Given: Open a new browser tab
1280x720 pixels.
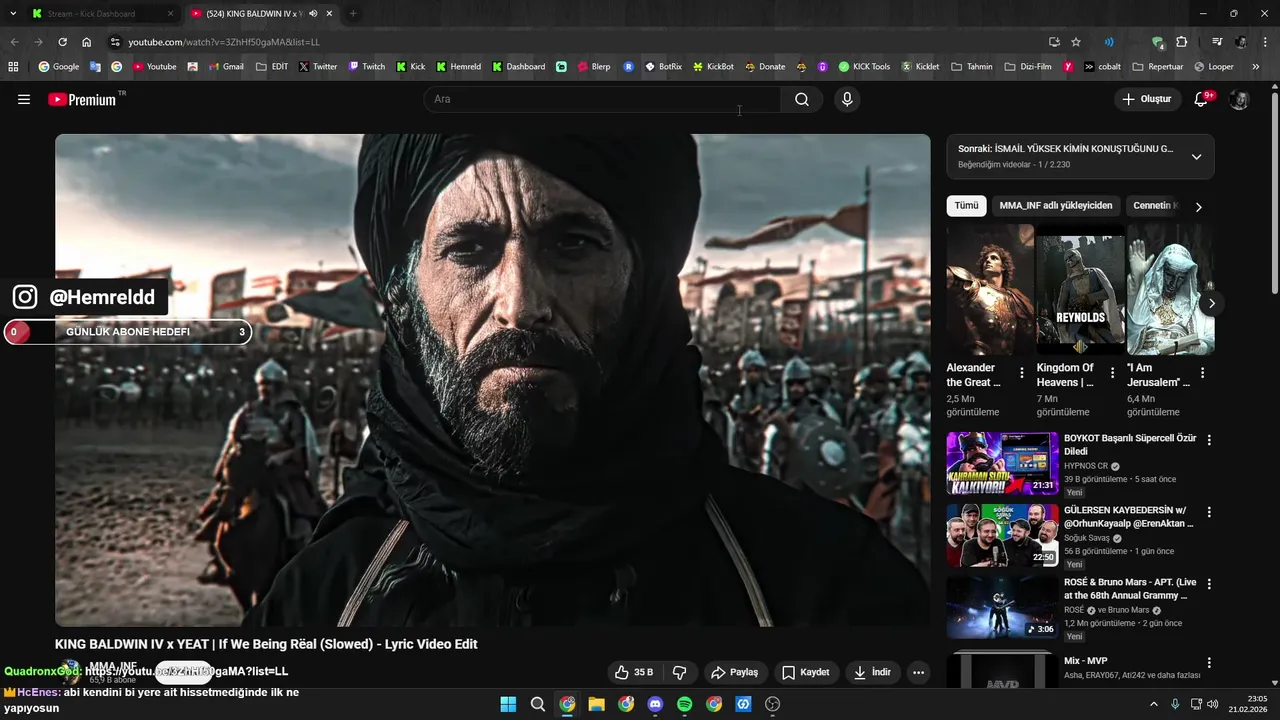Looking at the screenshot, I should pyautogui.click(x=353, y=14).
